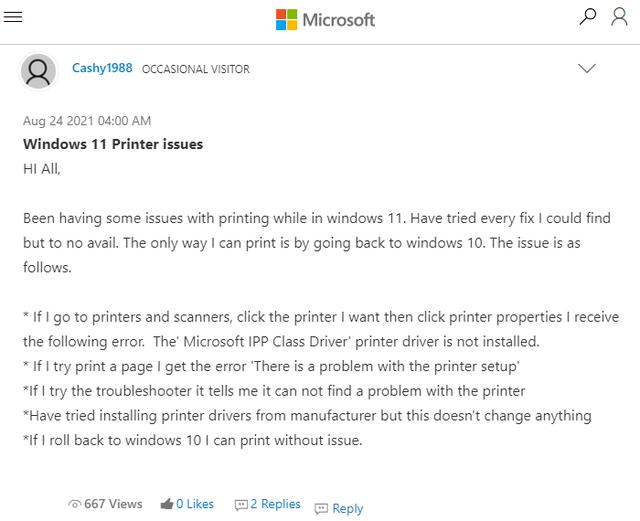Click the Reply speech bubble icon

point(321,508)
